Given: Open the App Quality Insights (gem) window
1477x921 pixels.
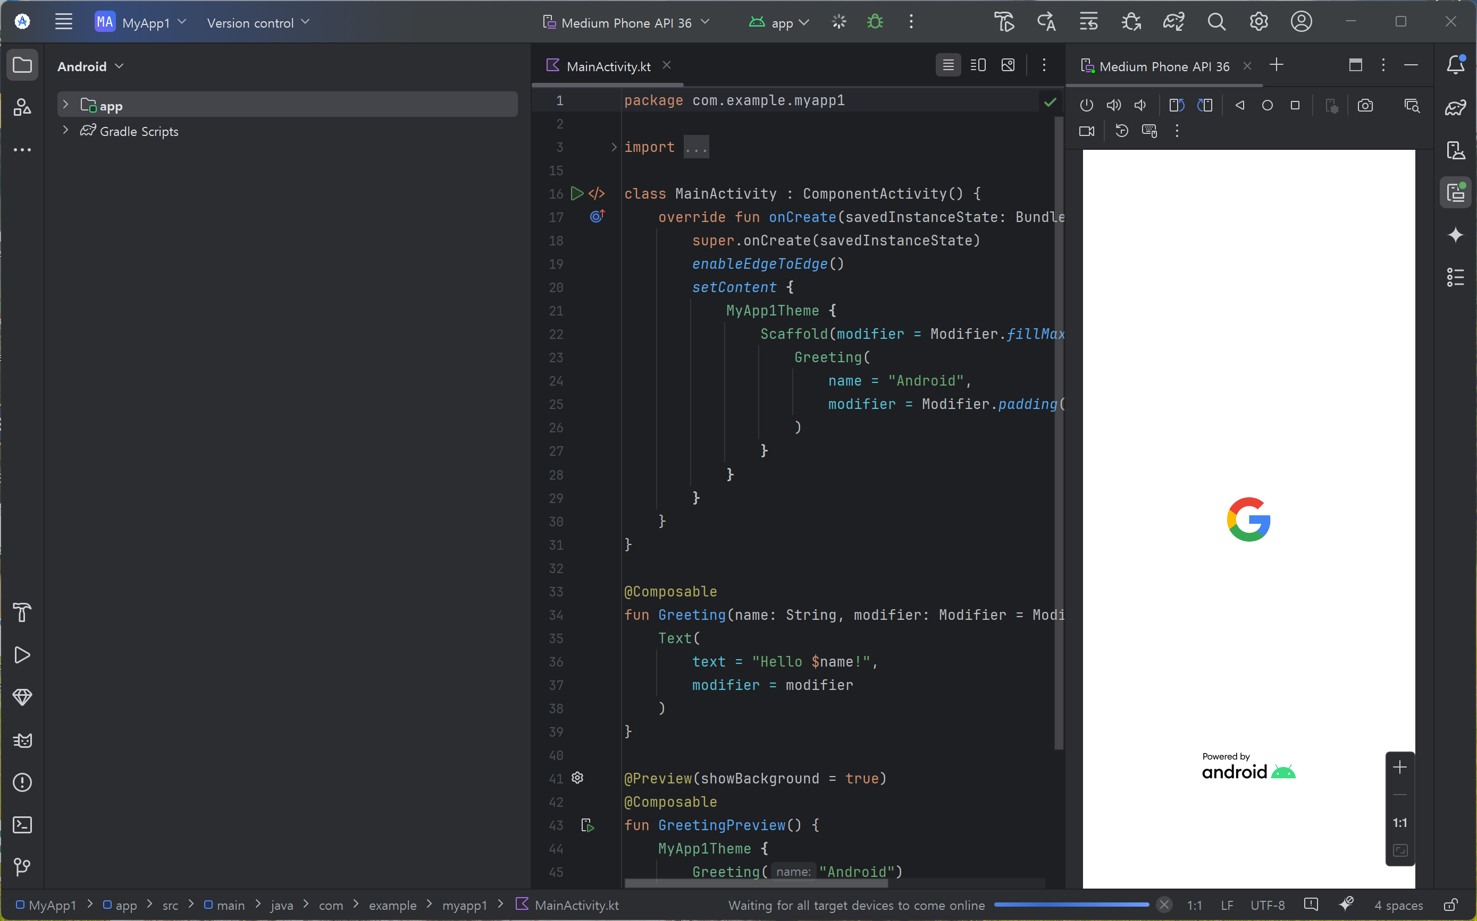Looking at the screenshot, I should [22, 697].
